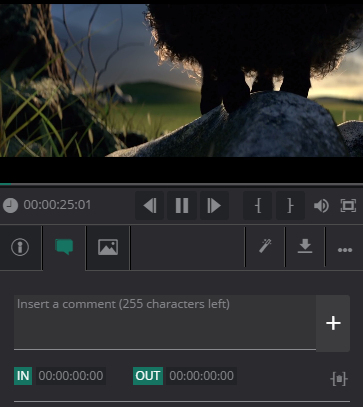363x407 pixels.
Task: Click the video preview frame
Action: pyautogui.click(x=181, y=80)
